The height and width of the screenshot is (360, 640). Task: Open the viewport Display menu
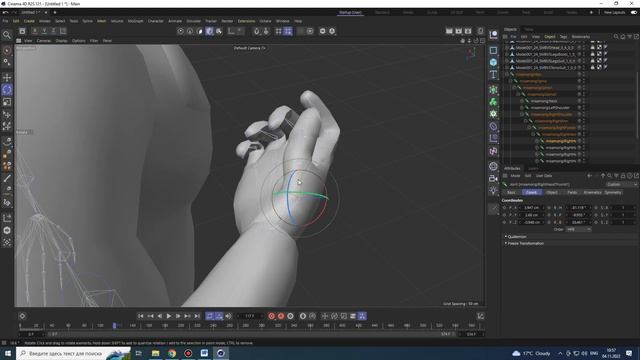click(x=61, y=41)
